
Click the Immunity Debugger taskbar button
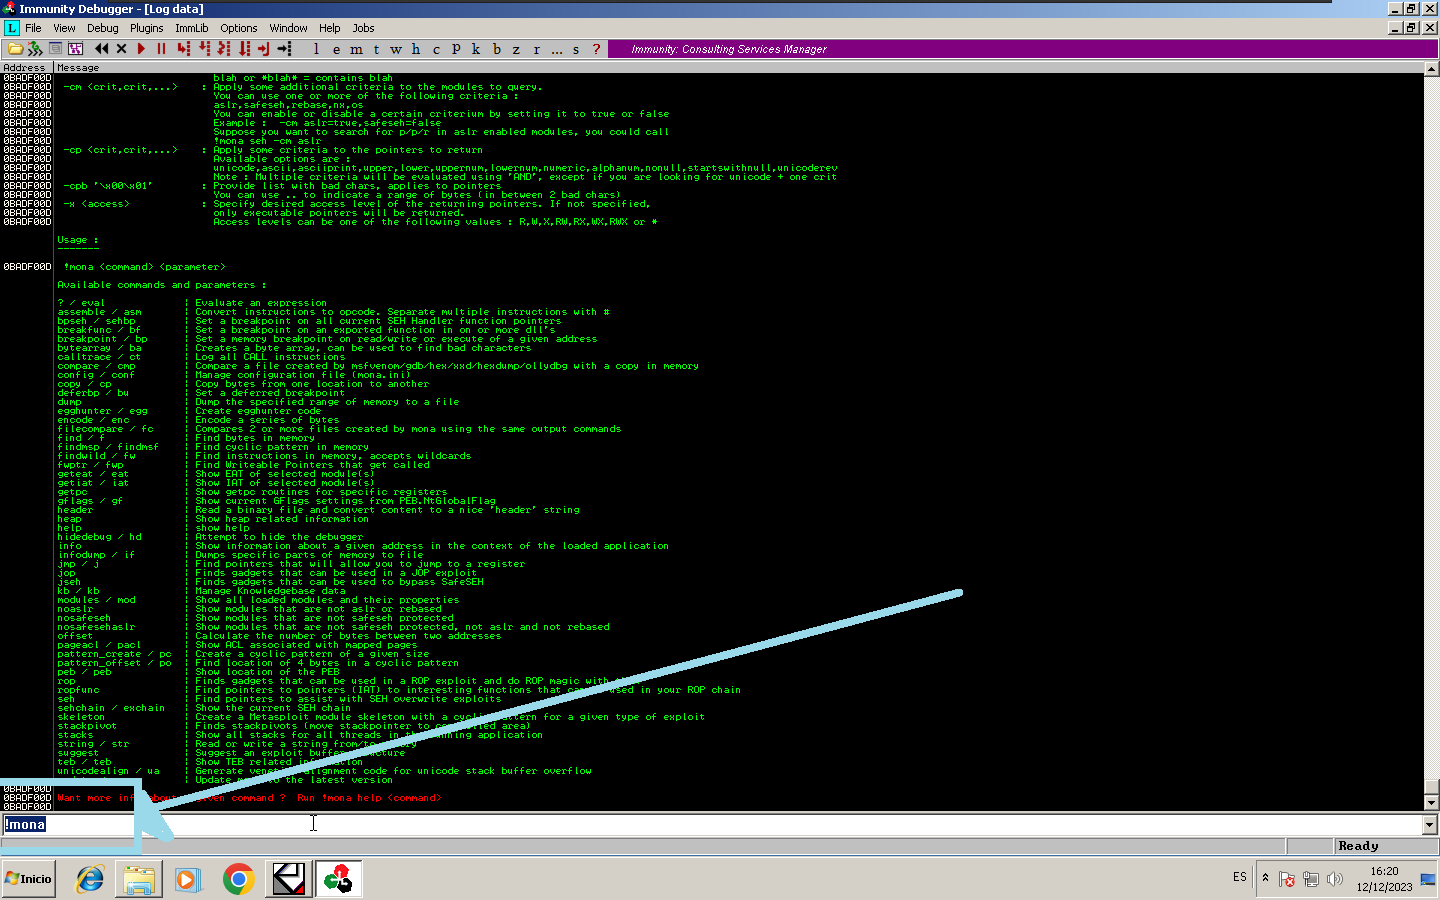click(x=338, y=879)
